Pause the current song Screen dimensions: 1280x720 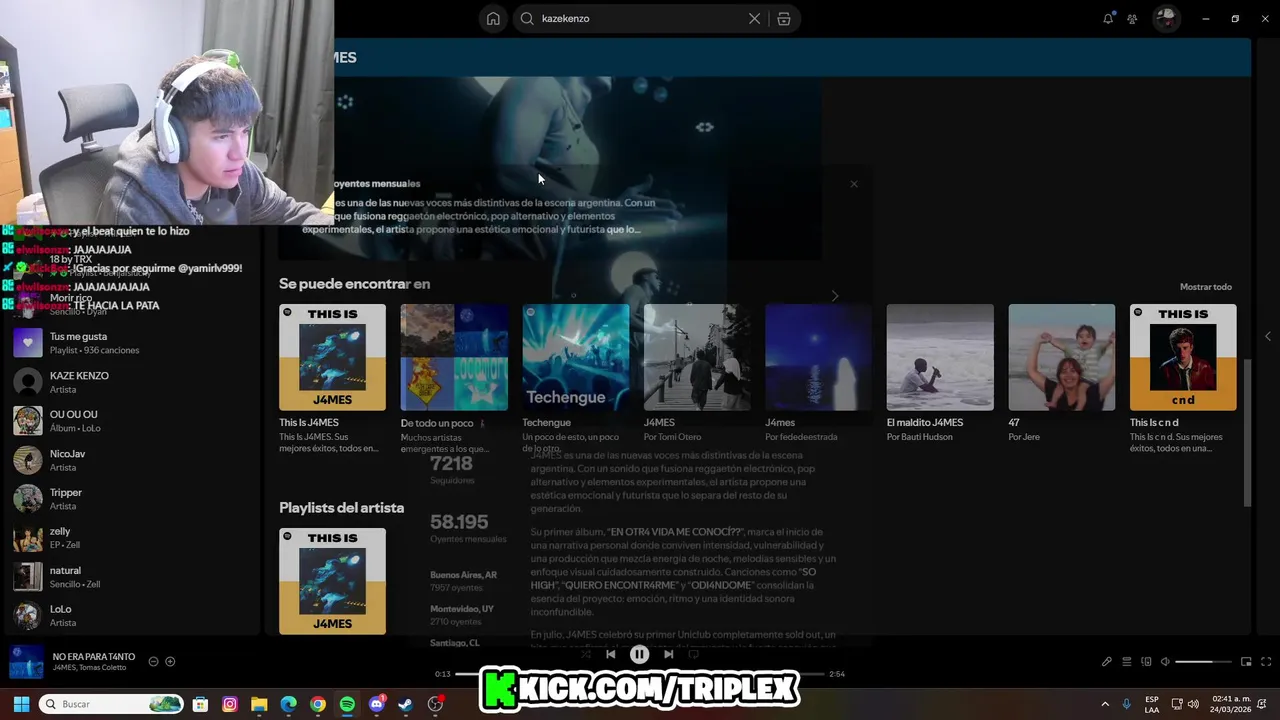tap(640, 654)
